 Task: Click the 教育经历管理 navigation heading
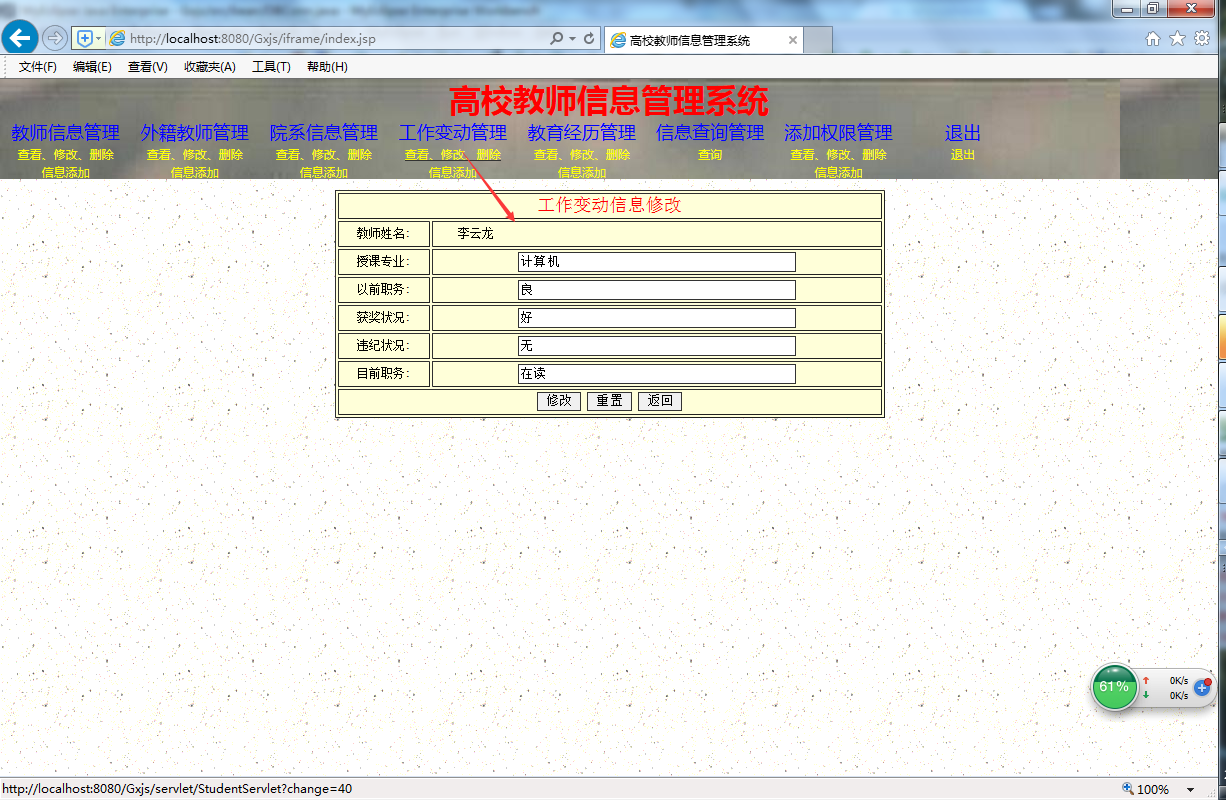click(582, 132)
